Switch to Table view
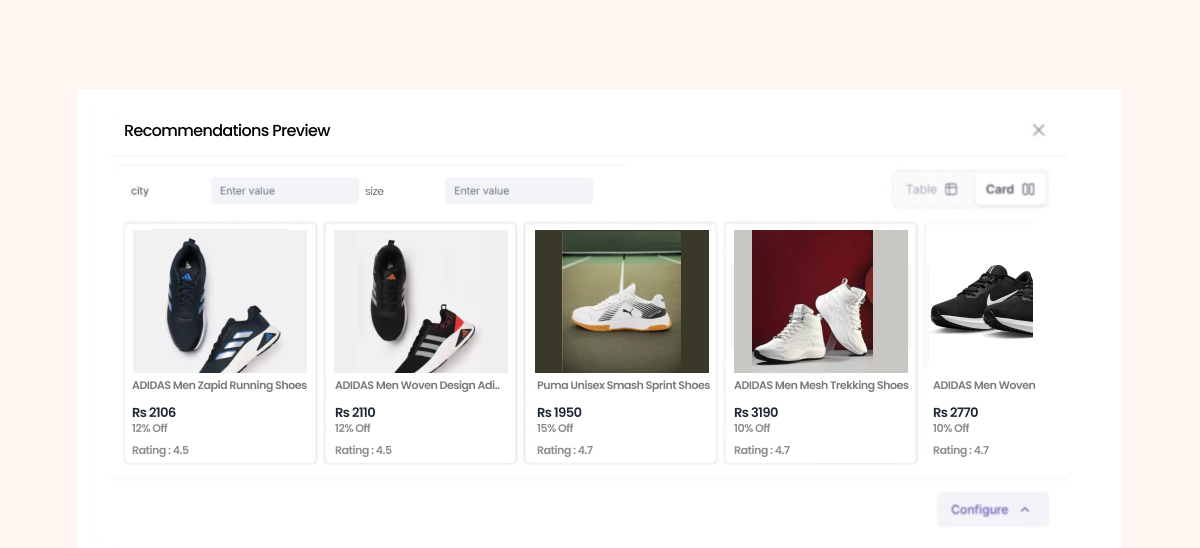Image resolution: width=1200 pixels, height=548 pixels. tap(921, 189)
